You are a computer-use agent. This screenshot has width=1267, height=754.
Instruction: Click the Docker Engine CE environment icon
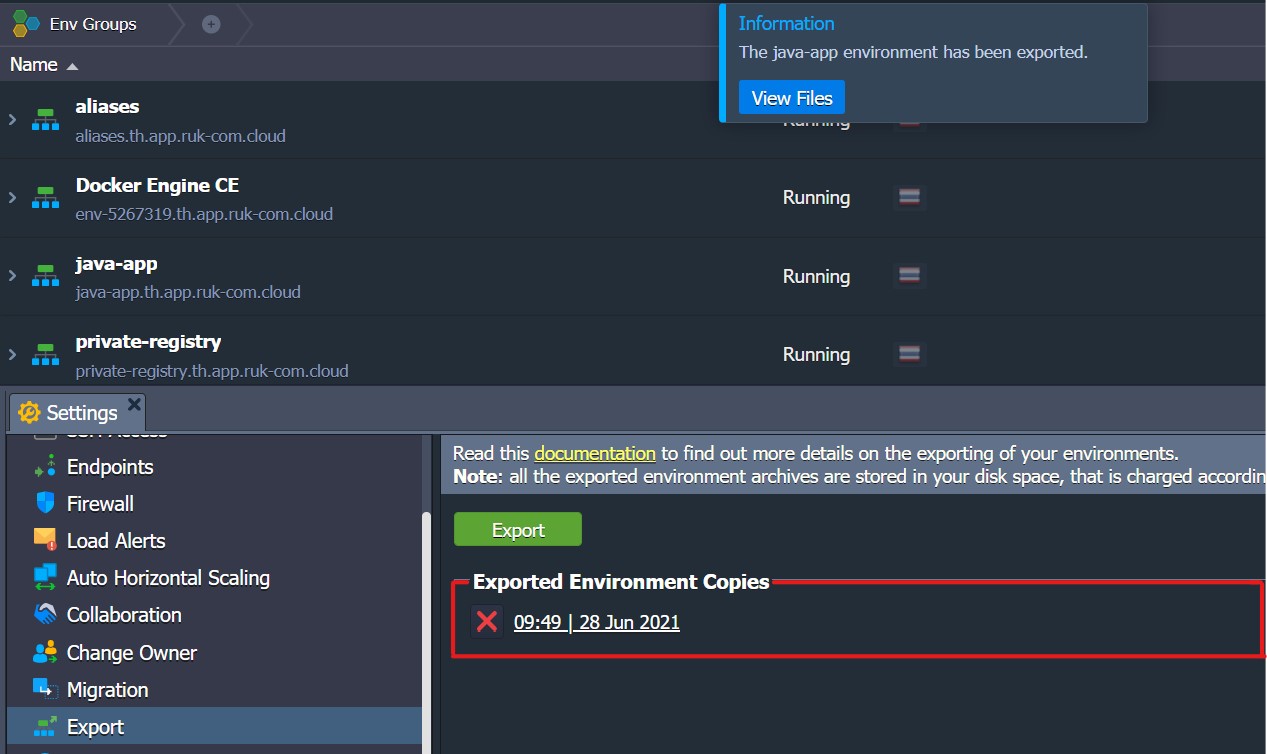[45, 198]
